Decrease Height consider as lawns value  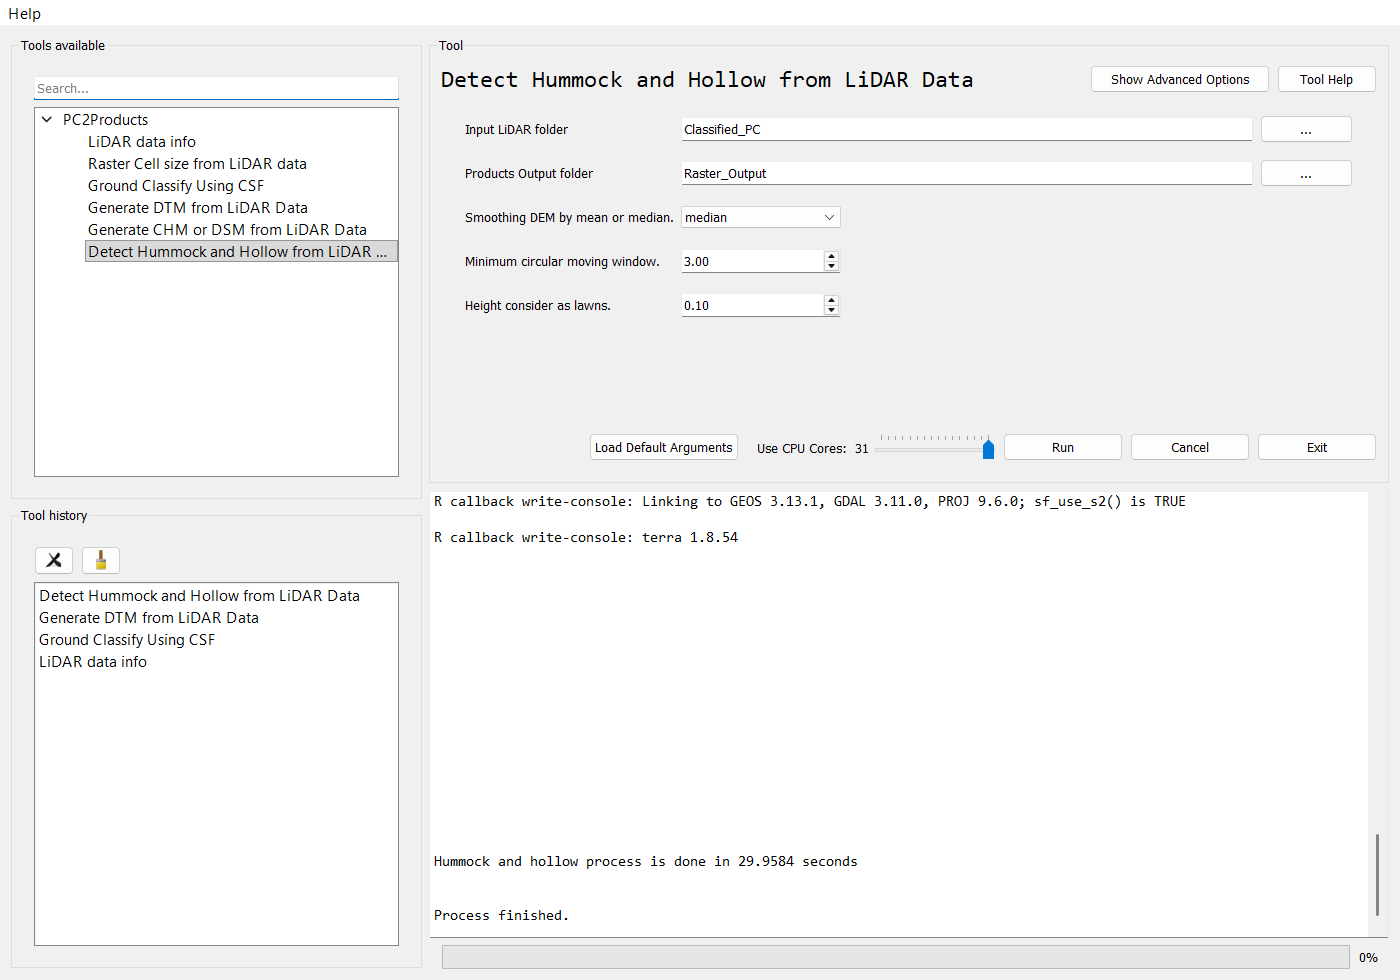[x=831, y=310]
